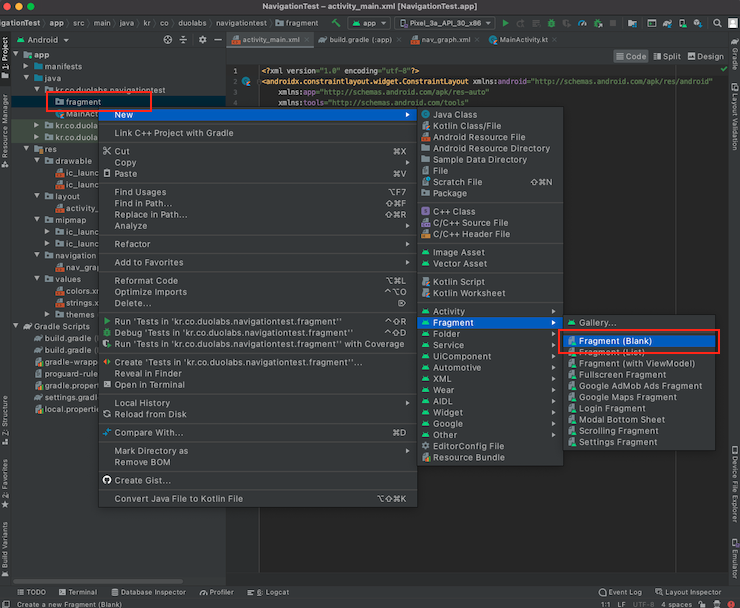The width and height of the screenshot is (740, 608).
Task: Collapse the Gradle Scripts node
Action: click(x=16, y=326)
